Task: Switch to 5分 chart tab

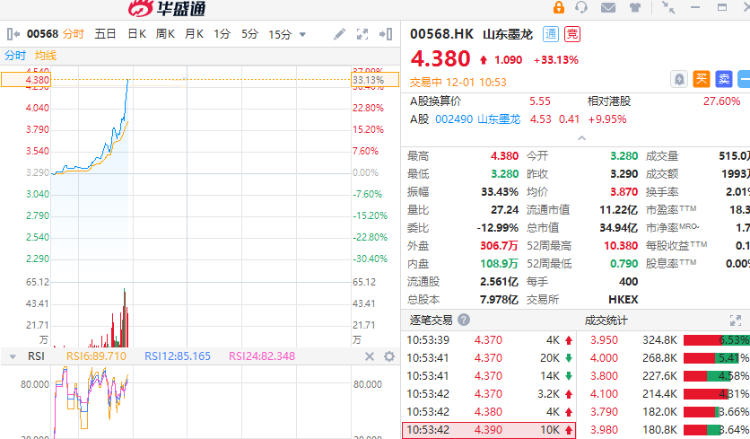Action: pos(250,34)
